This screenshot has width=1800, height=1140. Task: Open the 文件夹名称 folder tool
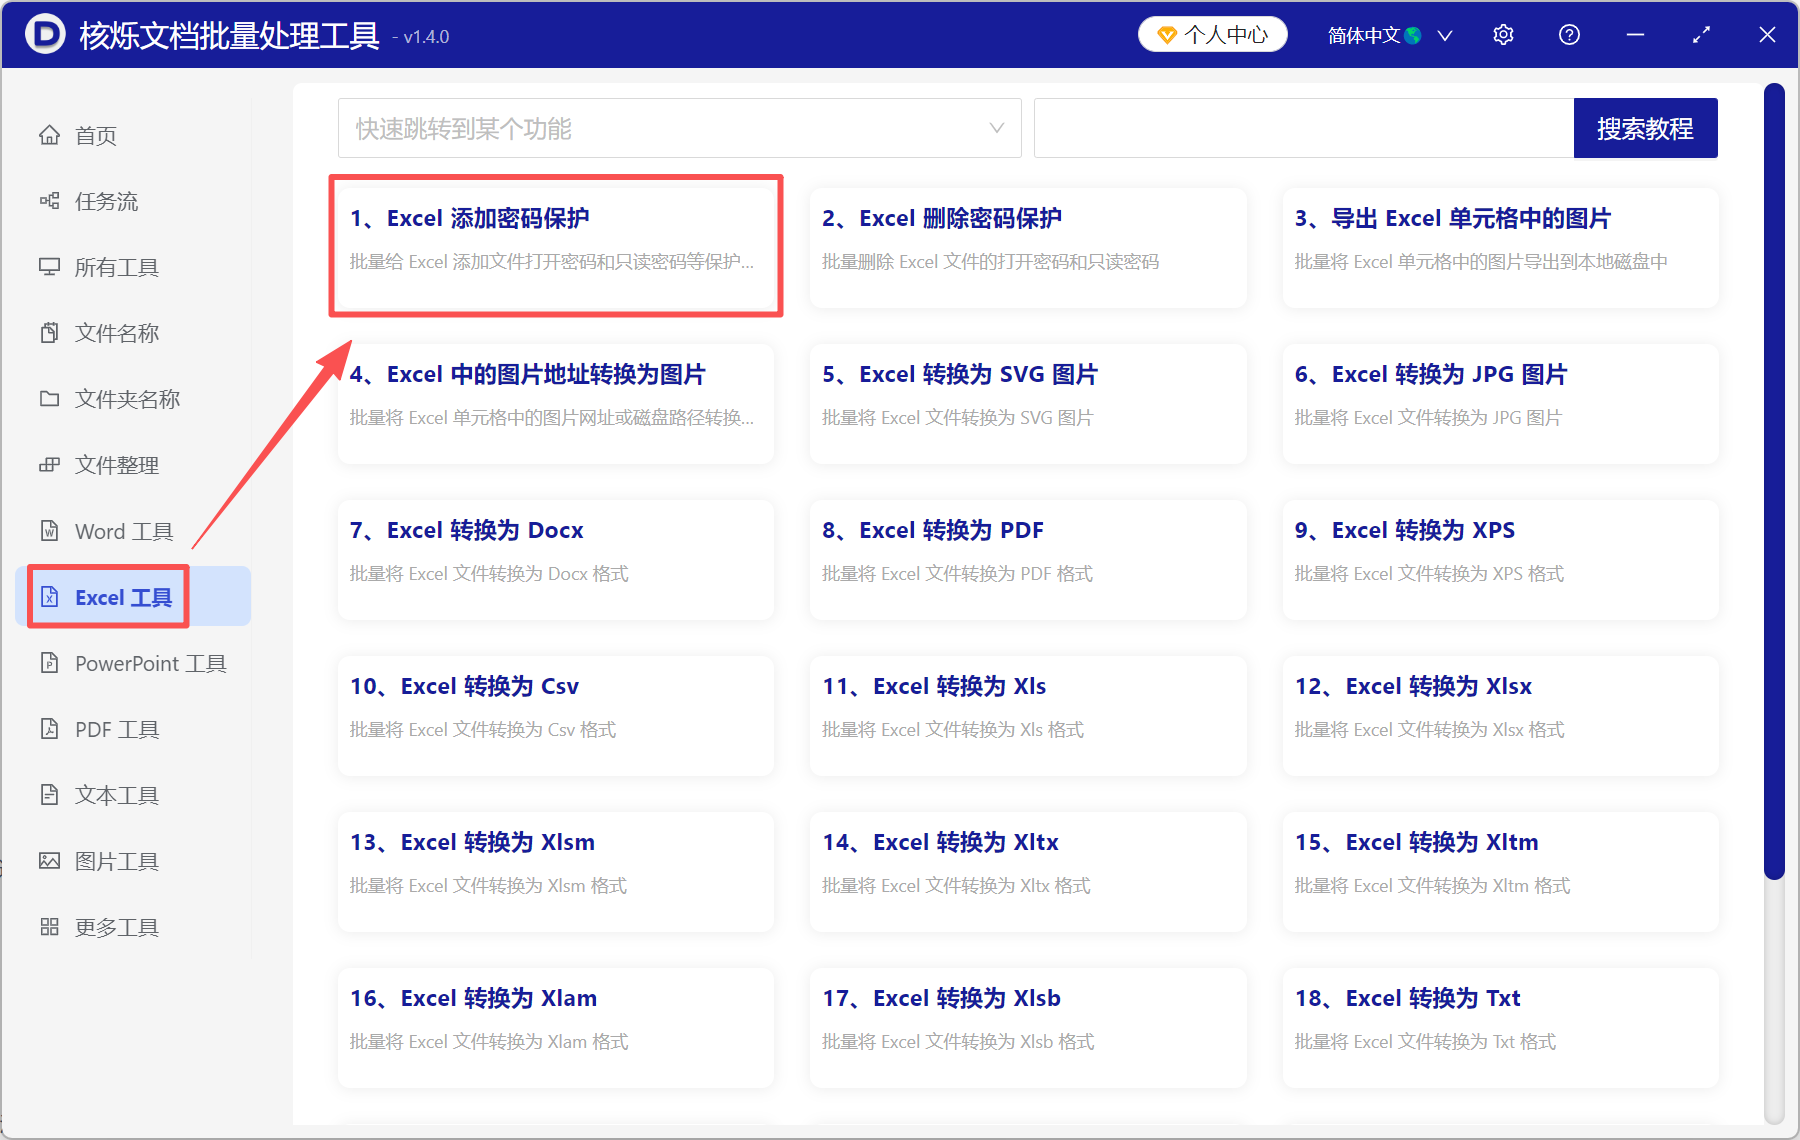click(126, 398)
